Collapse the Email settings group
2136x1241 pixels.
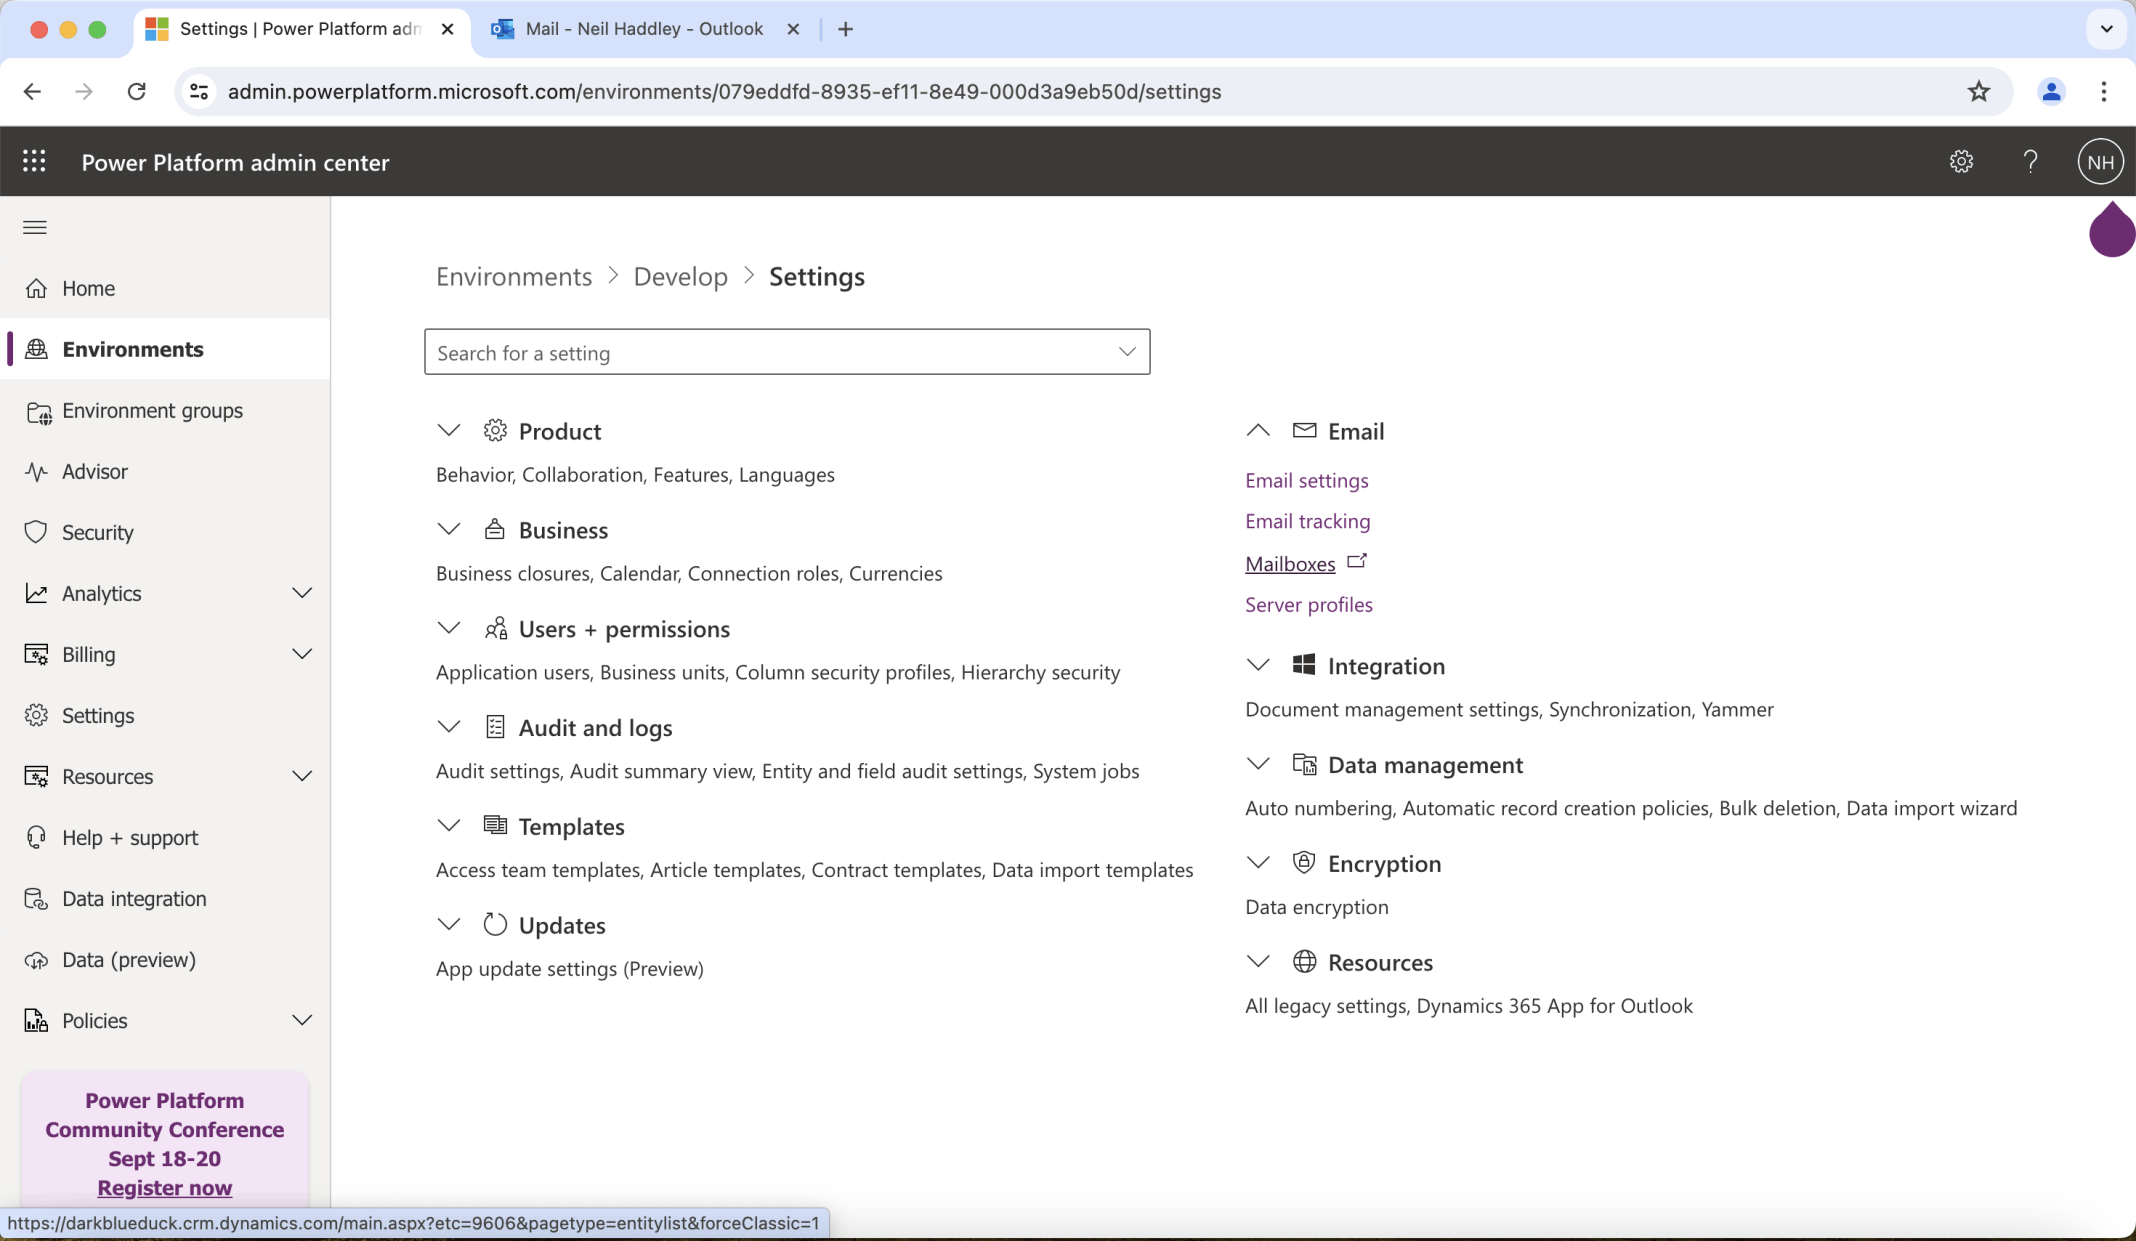[1257, 430]
